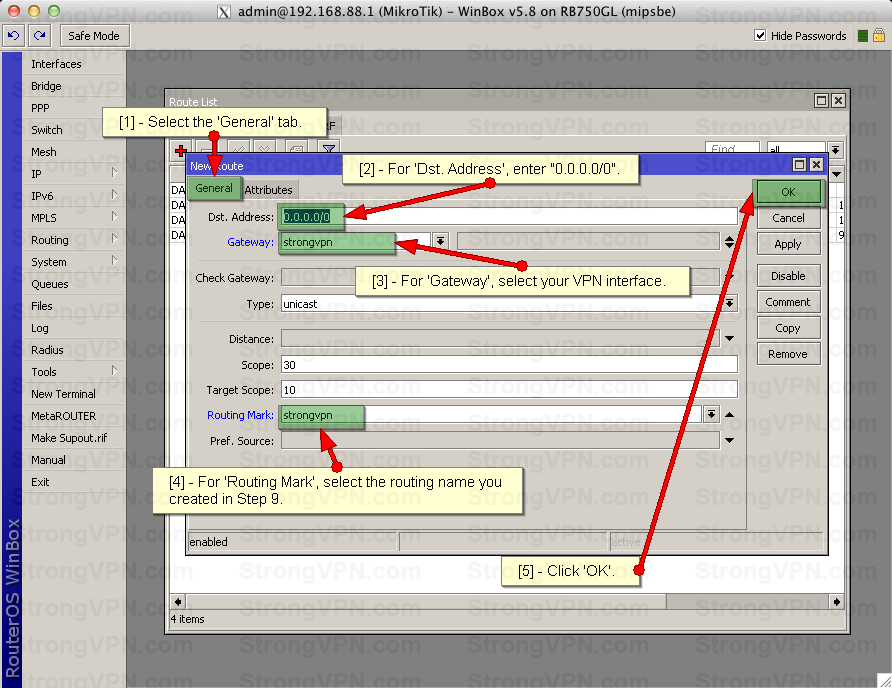Viewport: 892px width, 688px height.
Task: Open the Routing Mark dropdown
Action: coord(711,414)
